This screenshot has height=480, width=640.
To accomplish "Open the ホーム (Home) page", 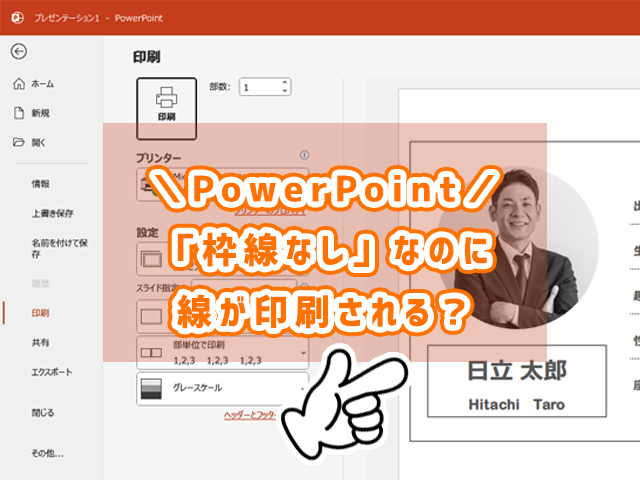I will point(42,84).
